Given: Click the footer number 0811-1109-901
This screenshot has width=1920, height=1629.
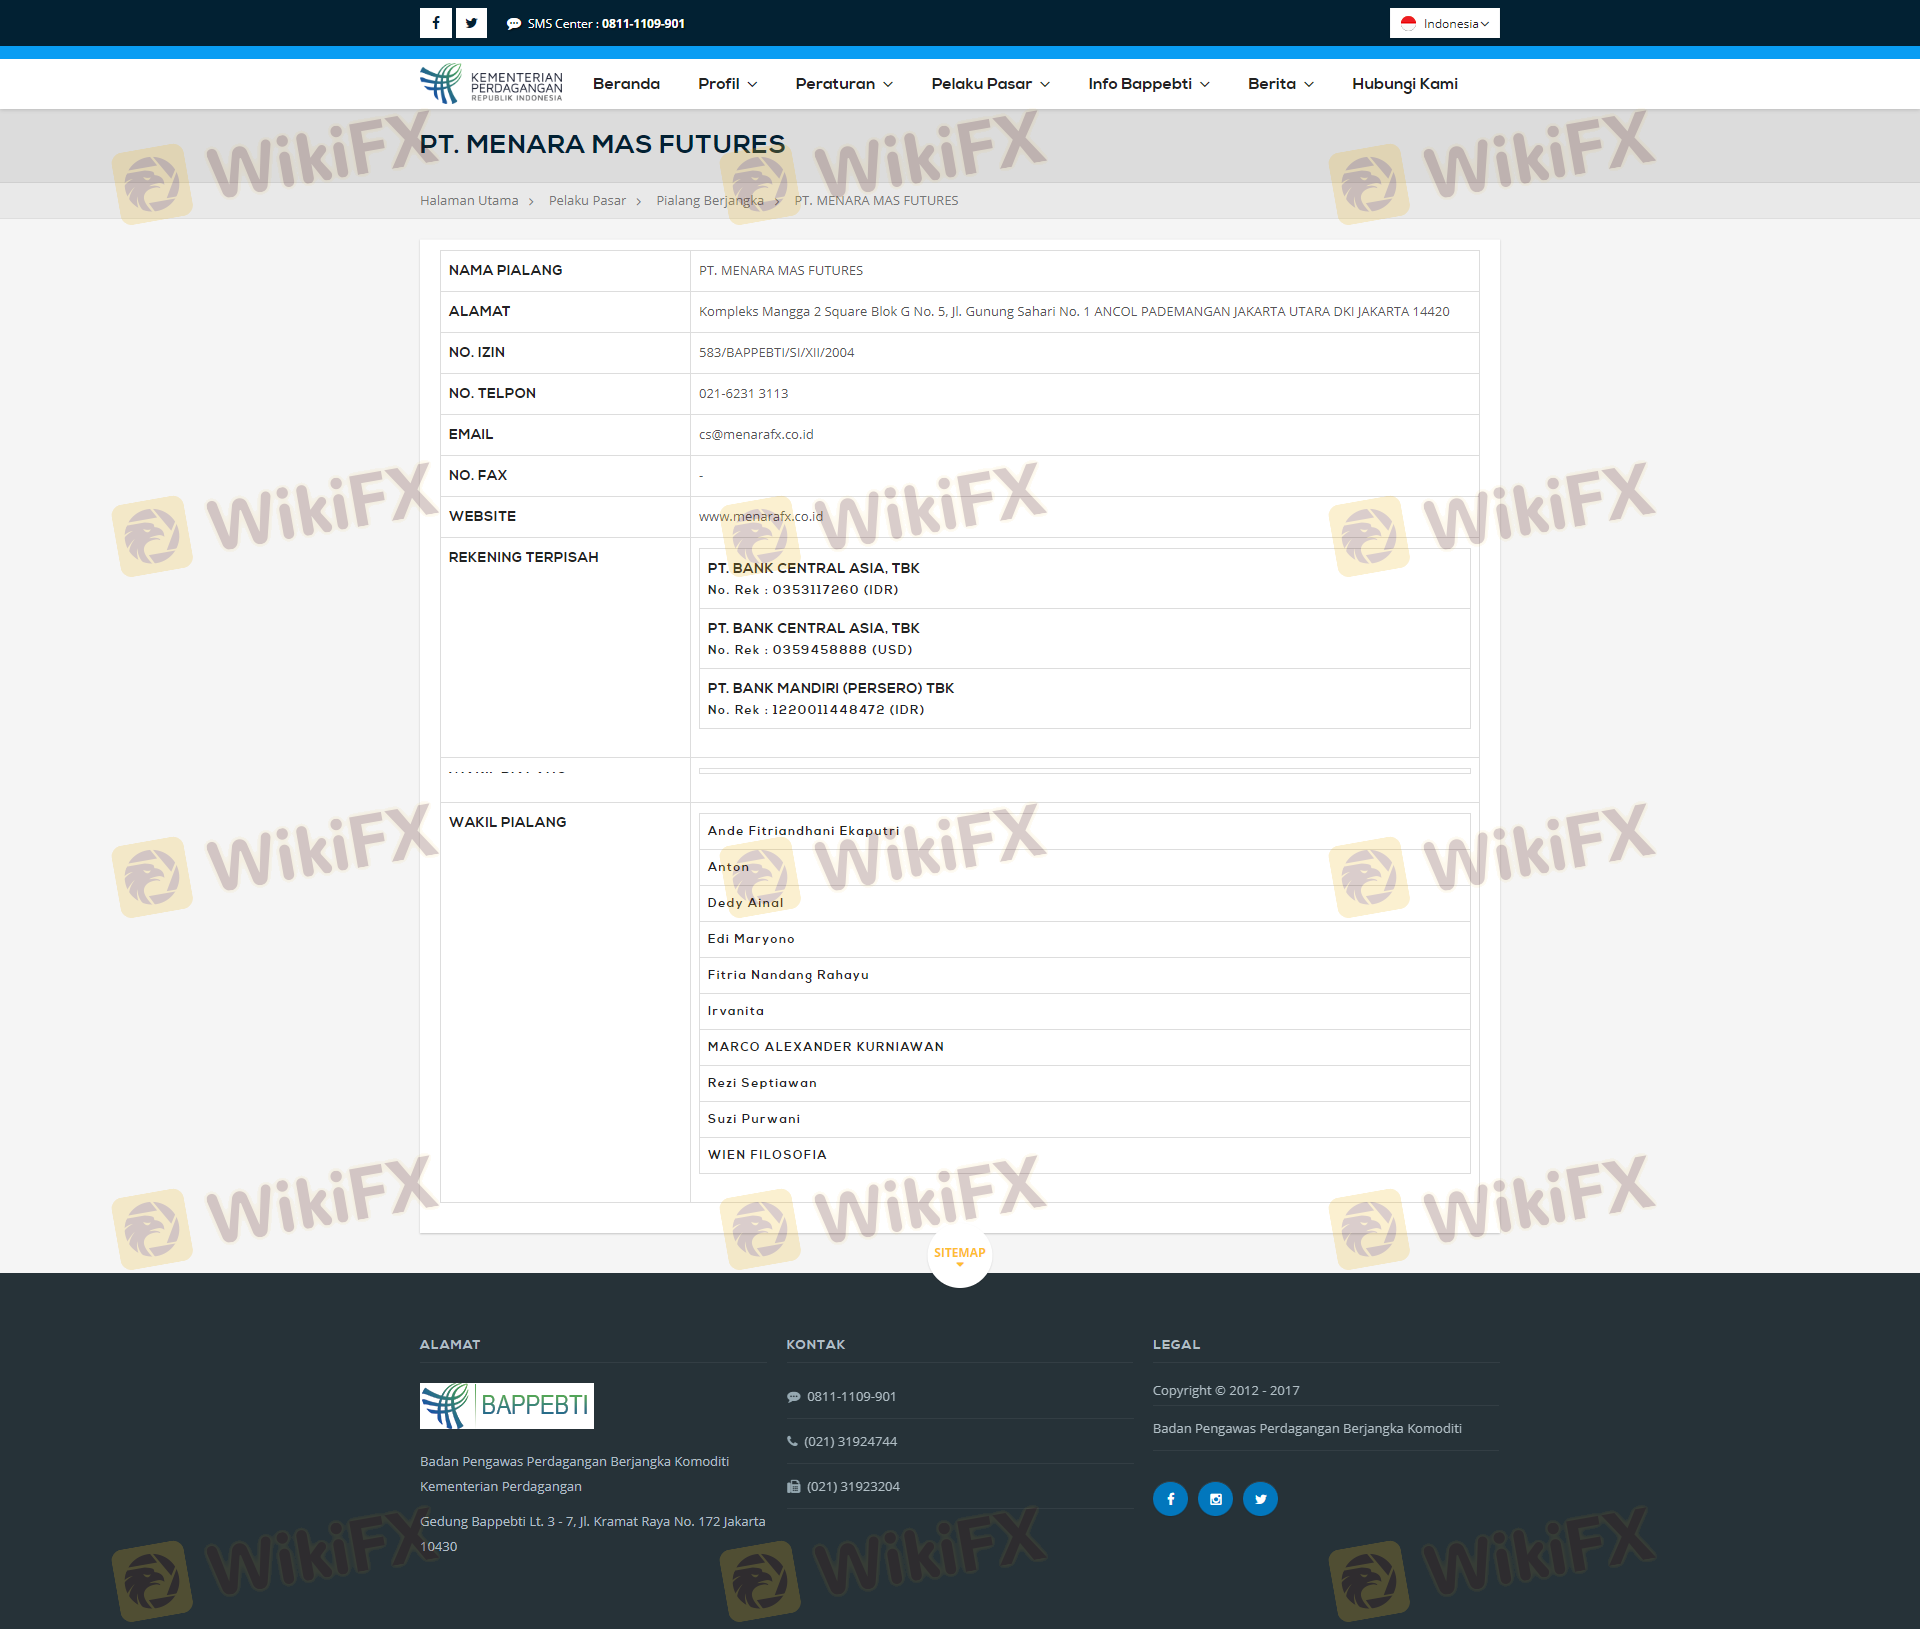Looking at the screenshot, I should [851, 1397].
